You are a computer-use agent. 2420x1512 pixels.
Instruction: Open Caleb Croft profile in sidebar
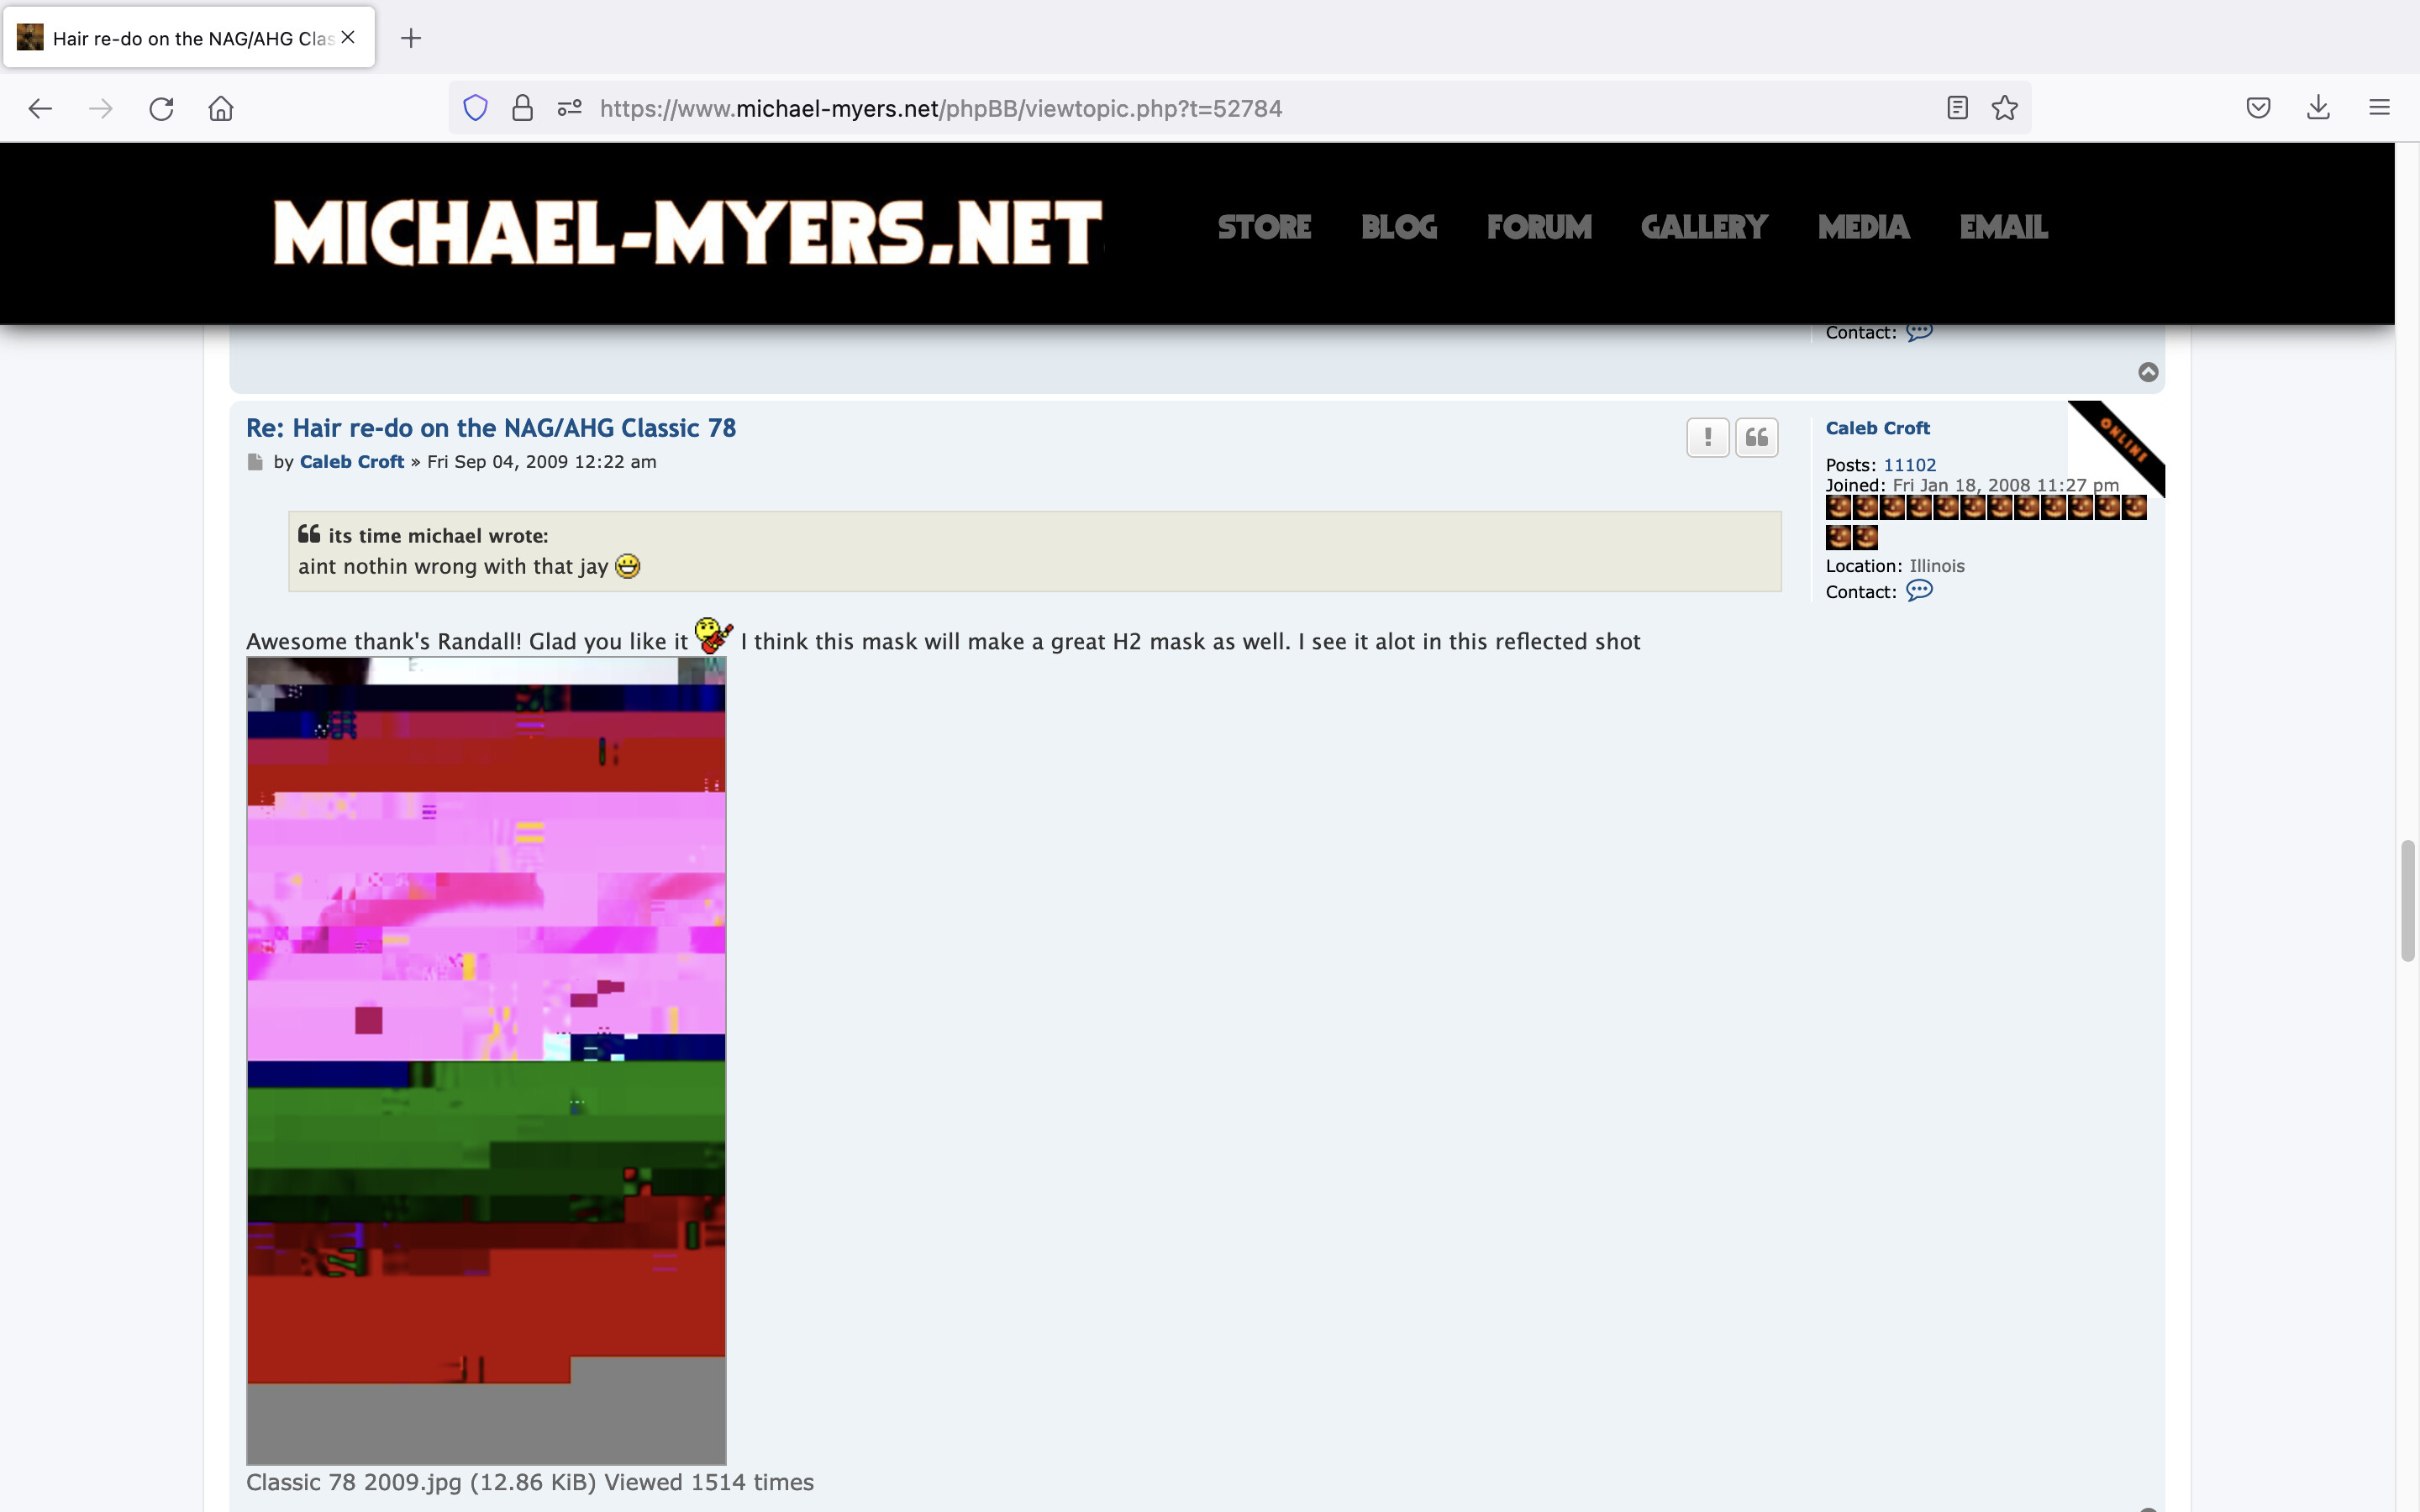(1877, 428)
